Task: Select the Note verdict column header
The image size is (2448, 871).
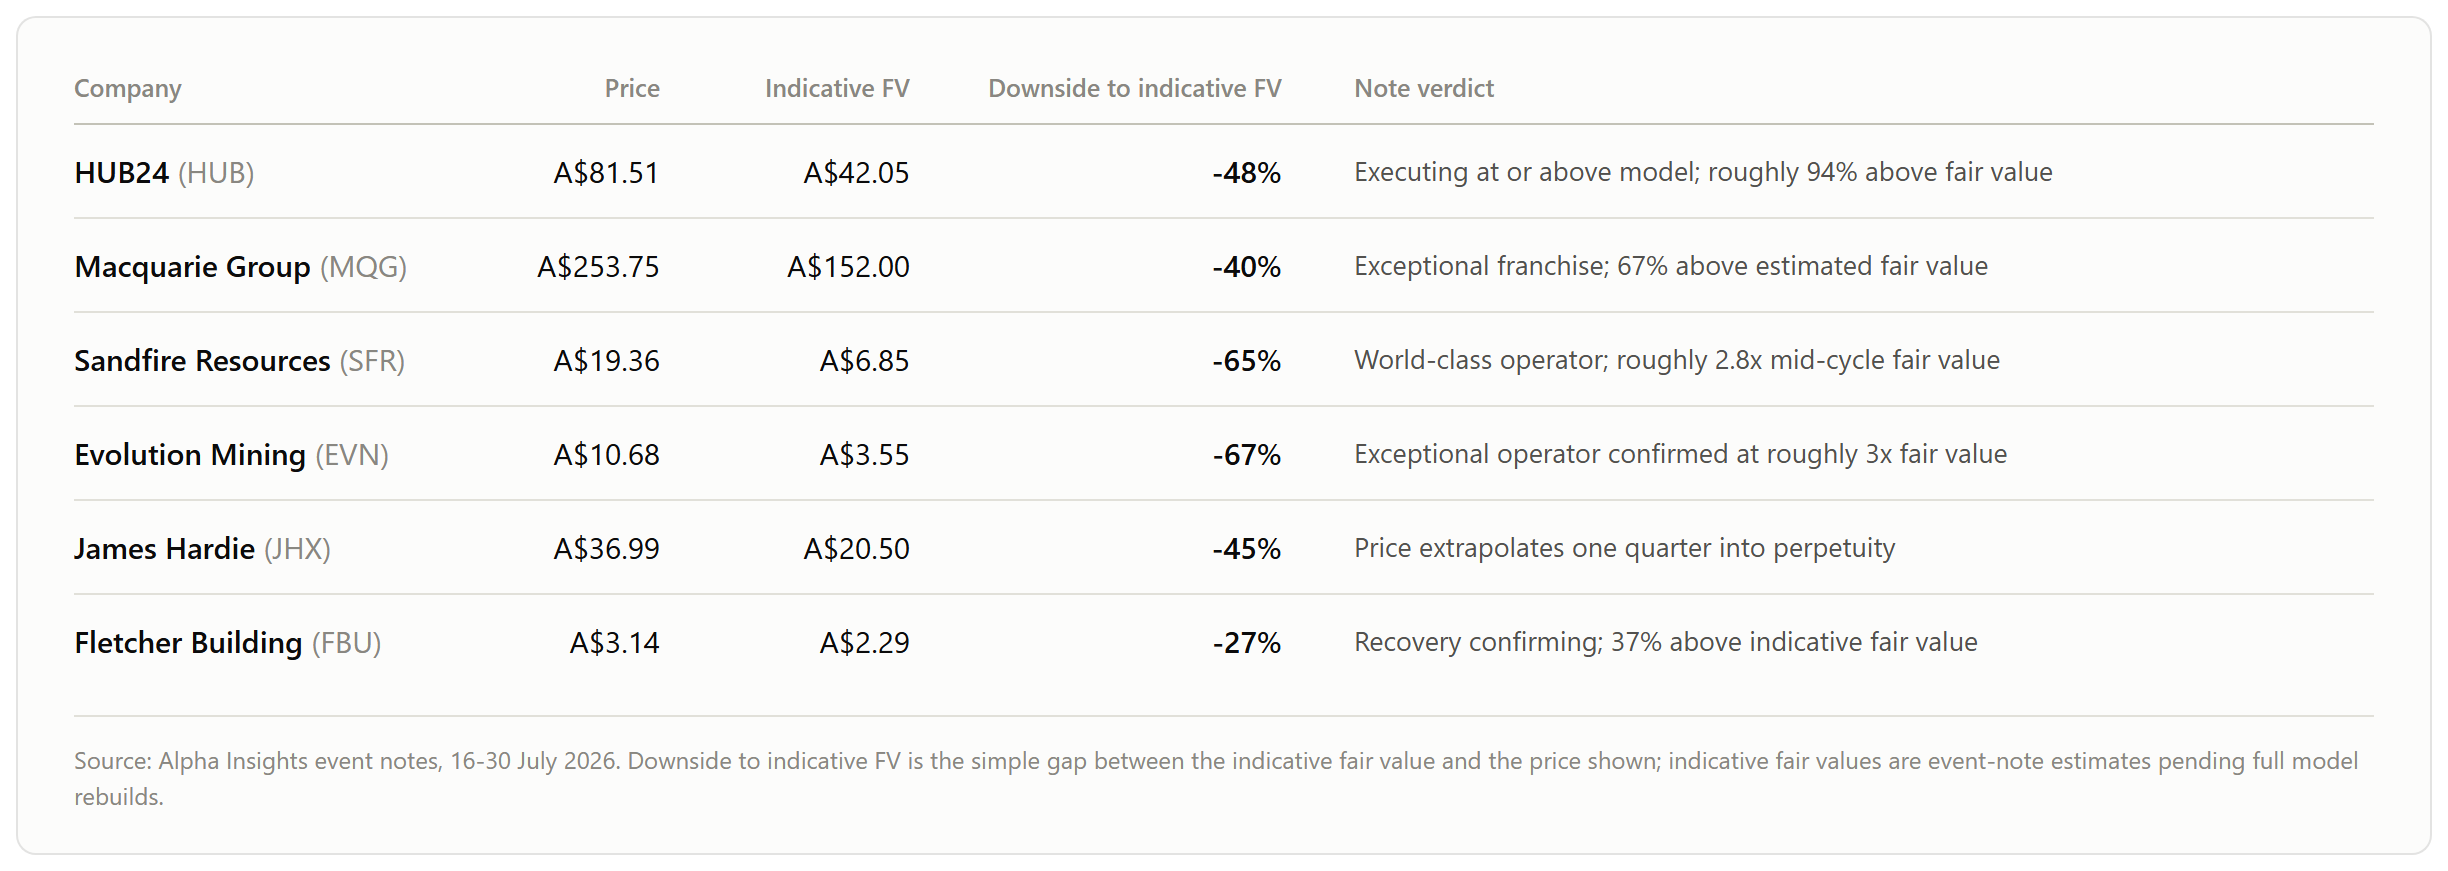Action: pos(1424,89)
